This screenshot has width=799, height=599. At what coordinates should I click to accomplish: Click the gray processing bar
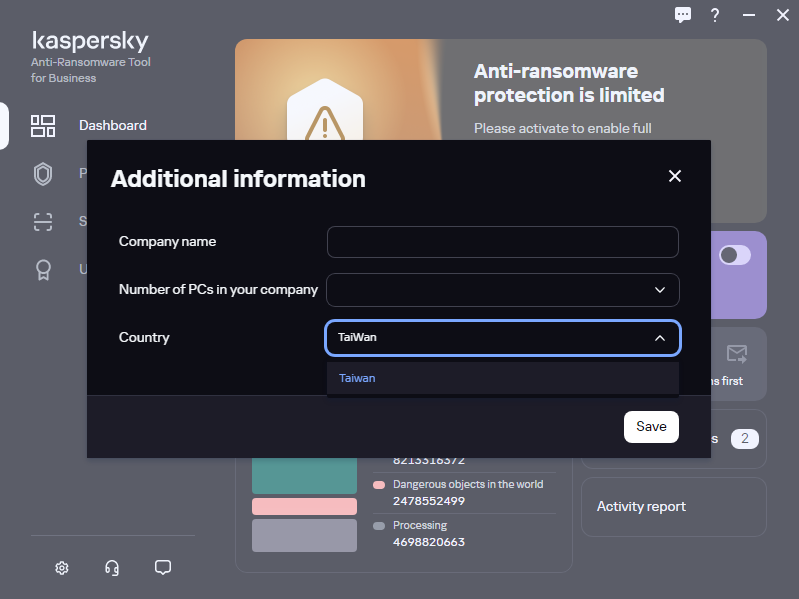[x=304, y=535]
